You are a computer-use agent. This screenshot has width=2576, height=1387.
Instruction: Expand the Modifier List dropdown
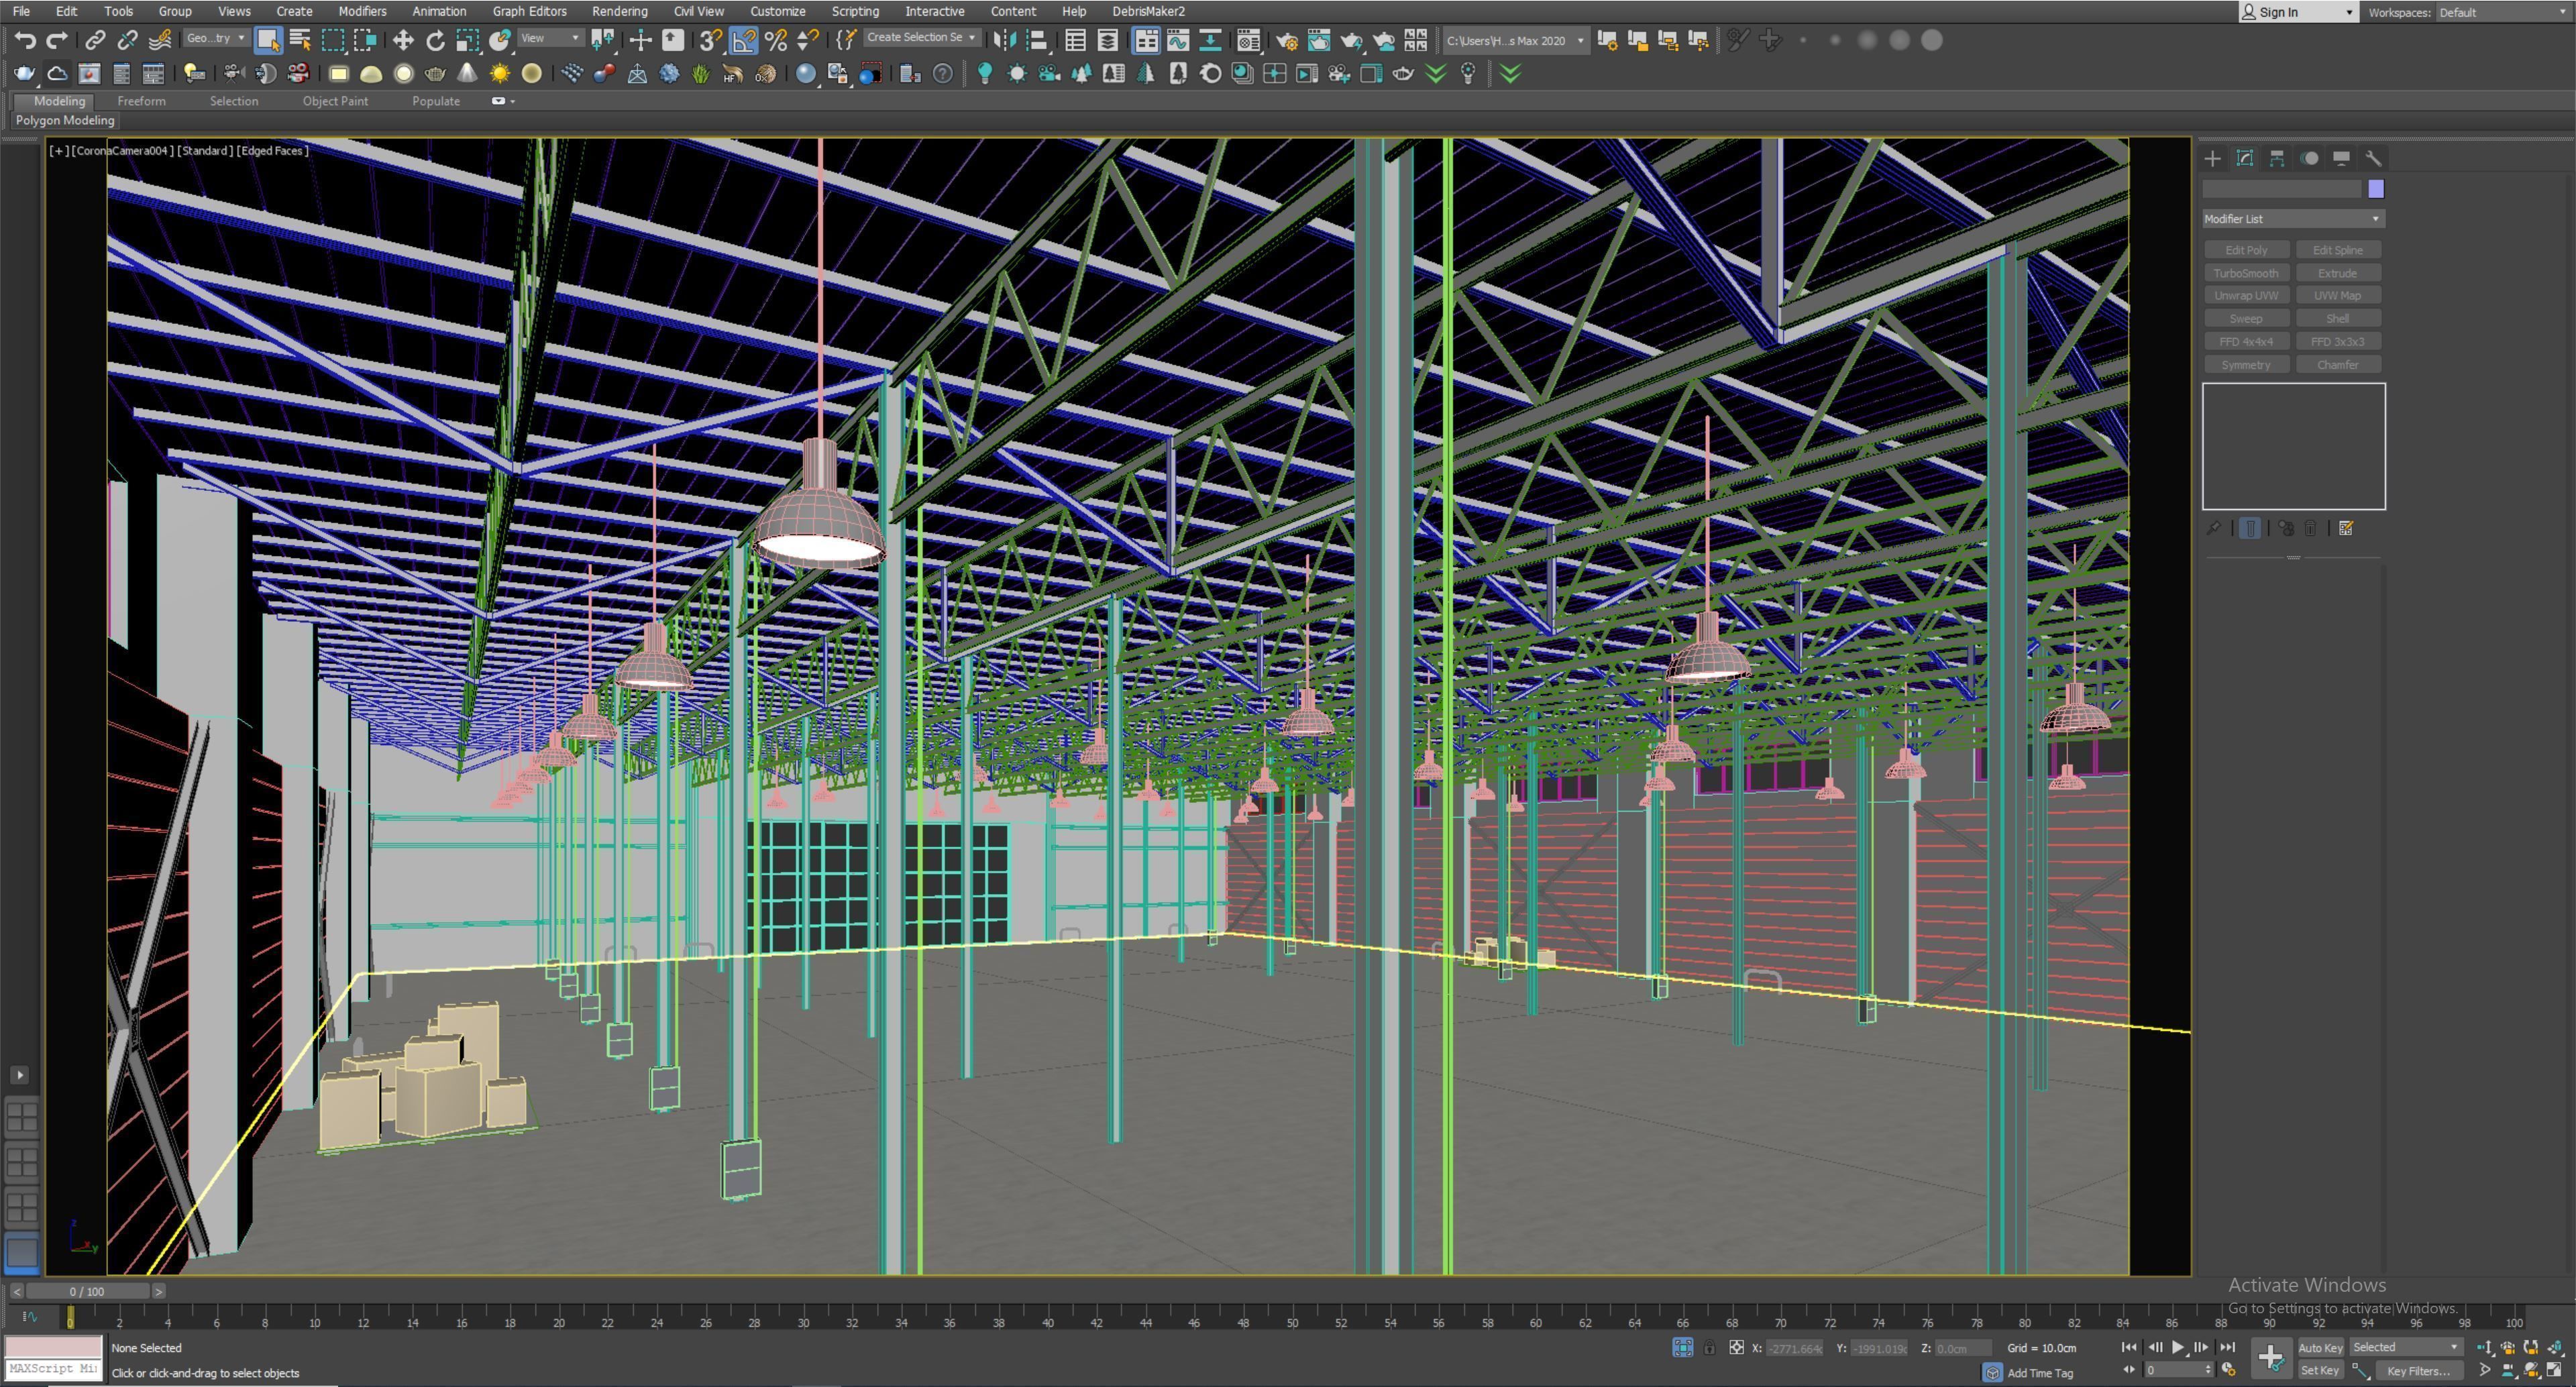(x=2293, y=219)
